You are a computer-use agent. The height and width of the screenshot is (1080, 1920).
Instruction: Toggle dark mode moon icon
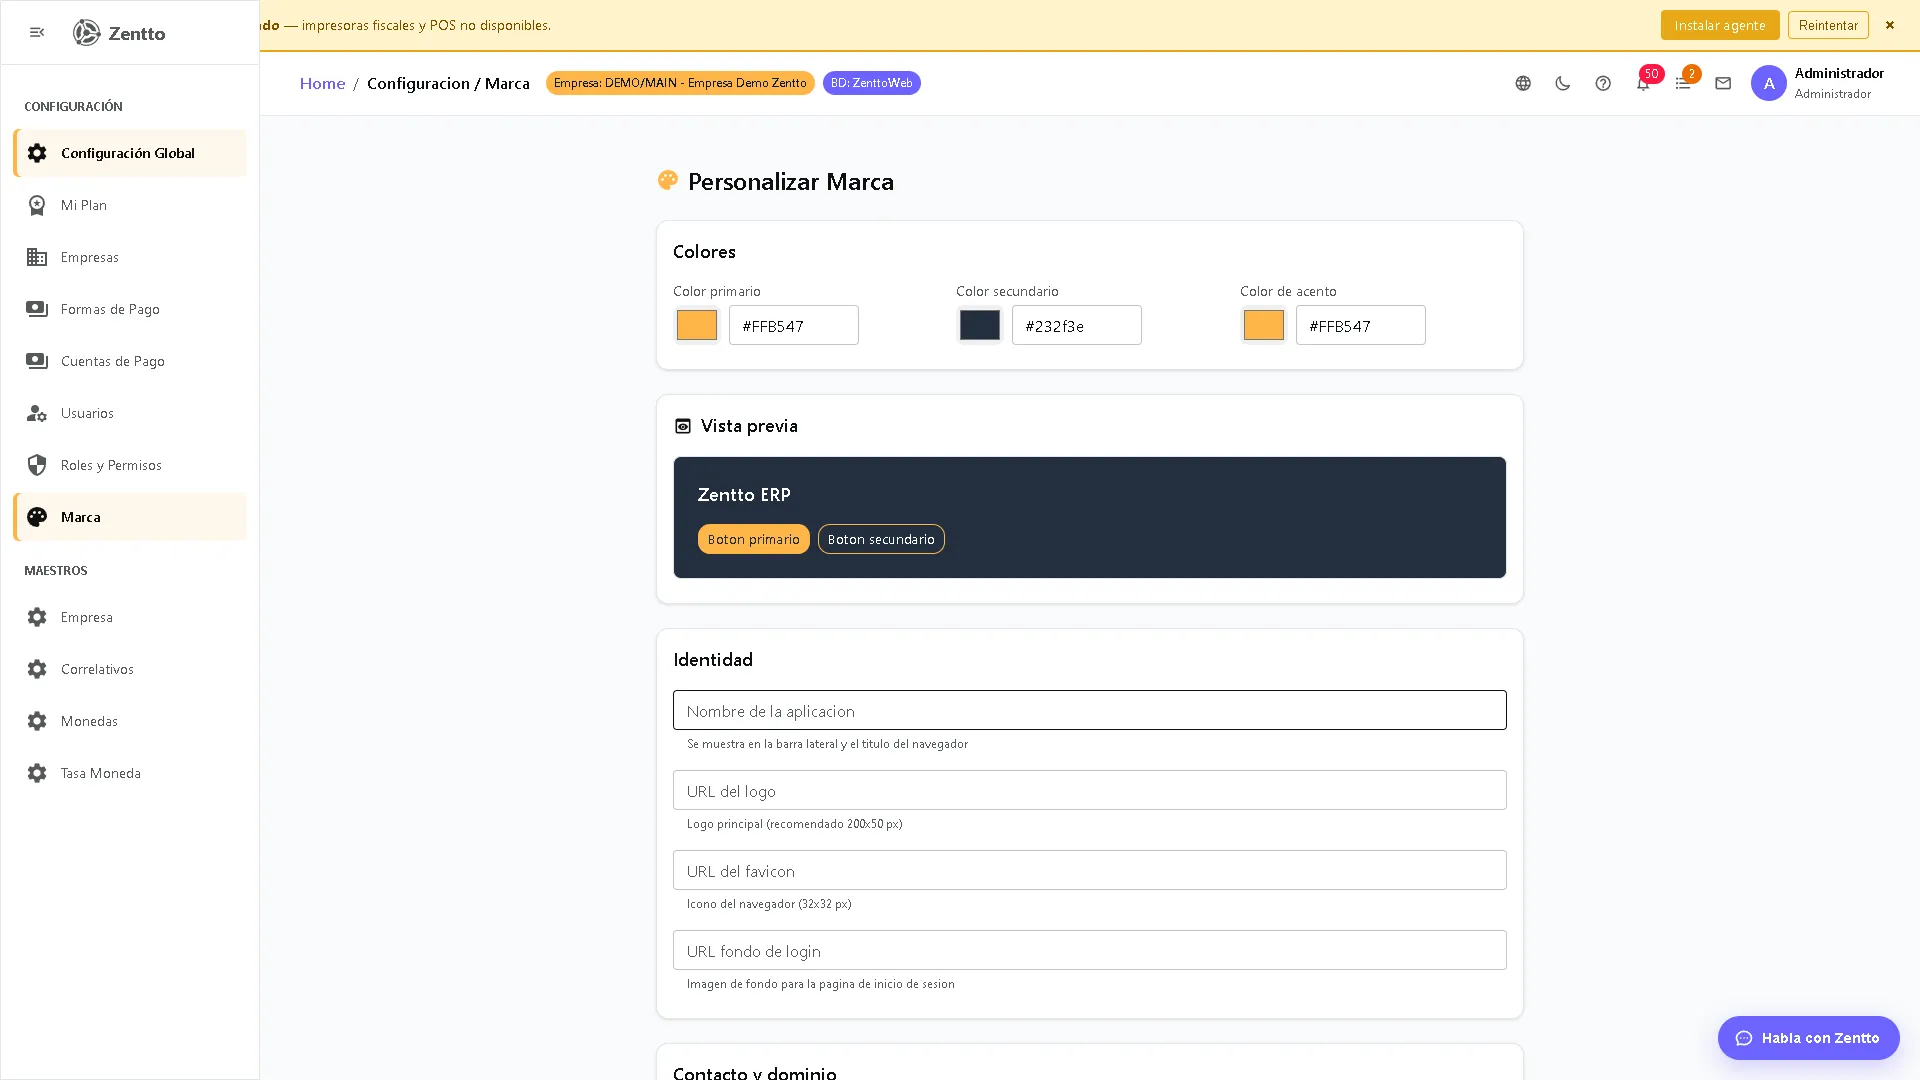(x=1563, y=84)
